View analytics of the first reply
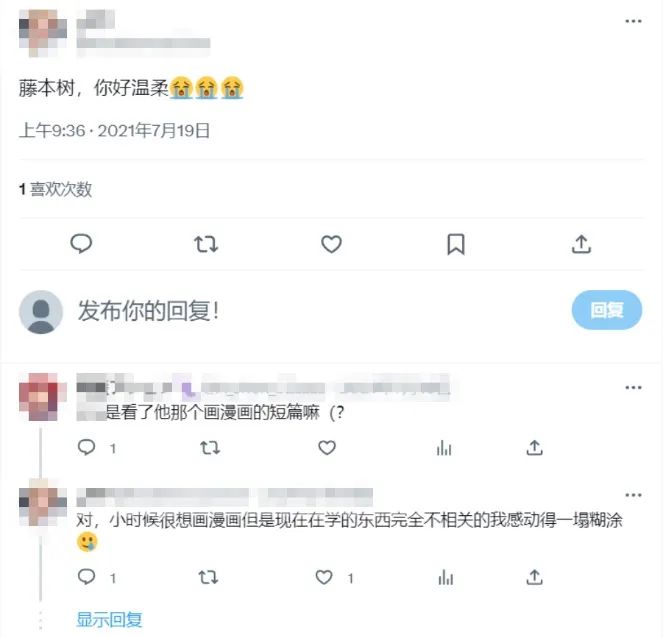 point(444,448)
